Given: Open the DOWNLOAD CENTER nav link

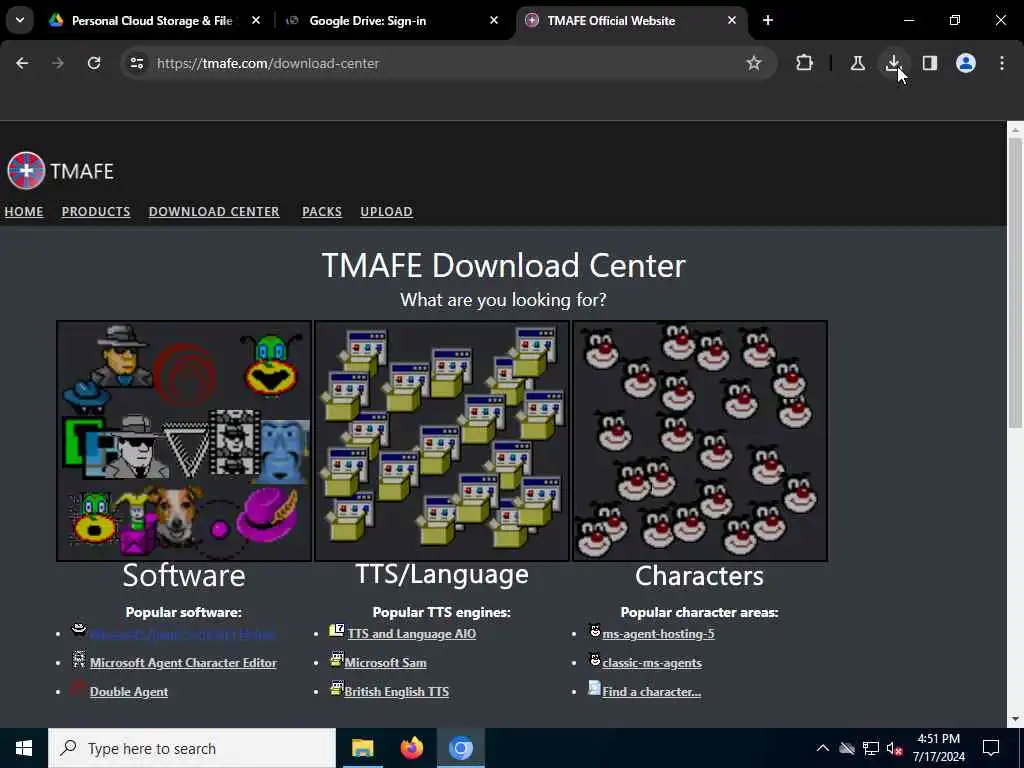Looking at the screenshot, I should 214,212.
